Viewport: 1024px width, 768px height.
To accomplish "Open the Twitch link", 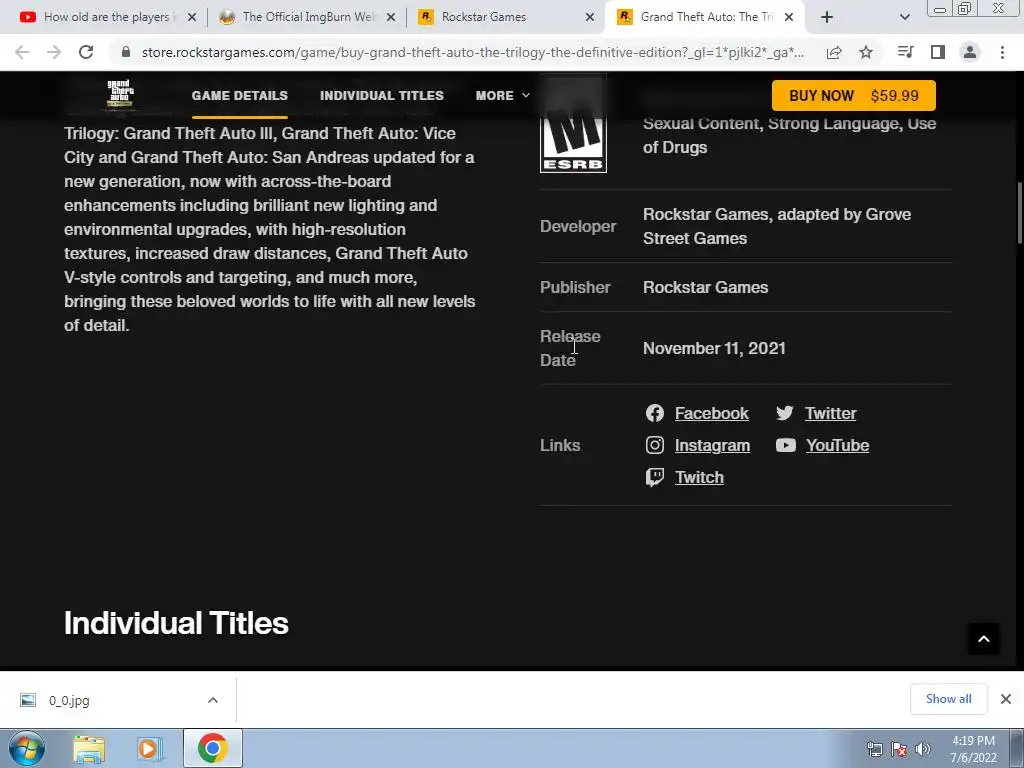I will point(699,477).
